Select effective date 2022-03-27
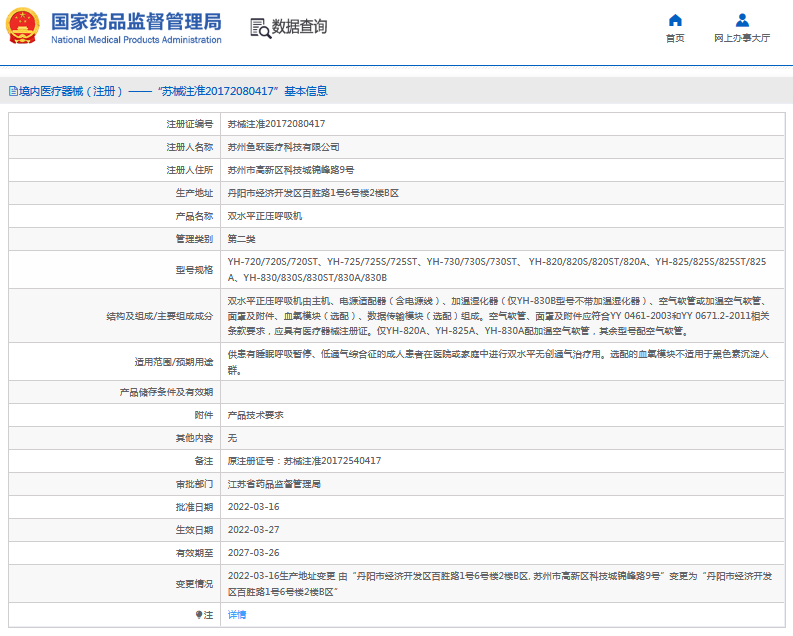793x636 pixels. click(x=253, y=530)
